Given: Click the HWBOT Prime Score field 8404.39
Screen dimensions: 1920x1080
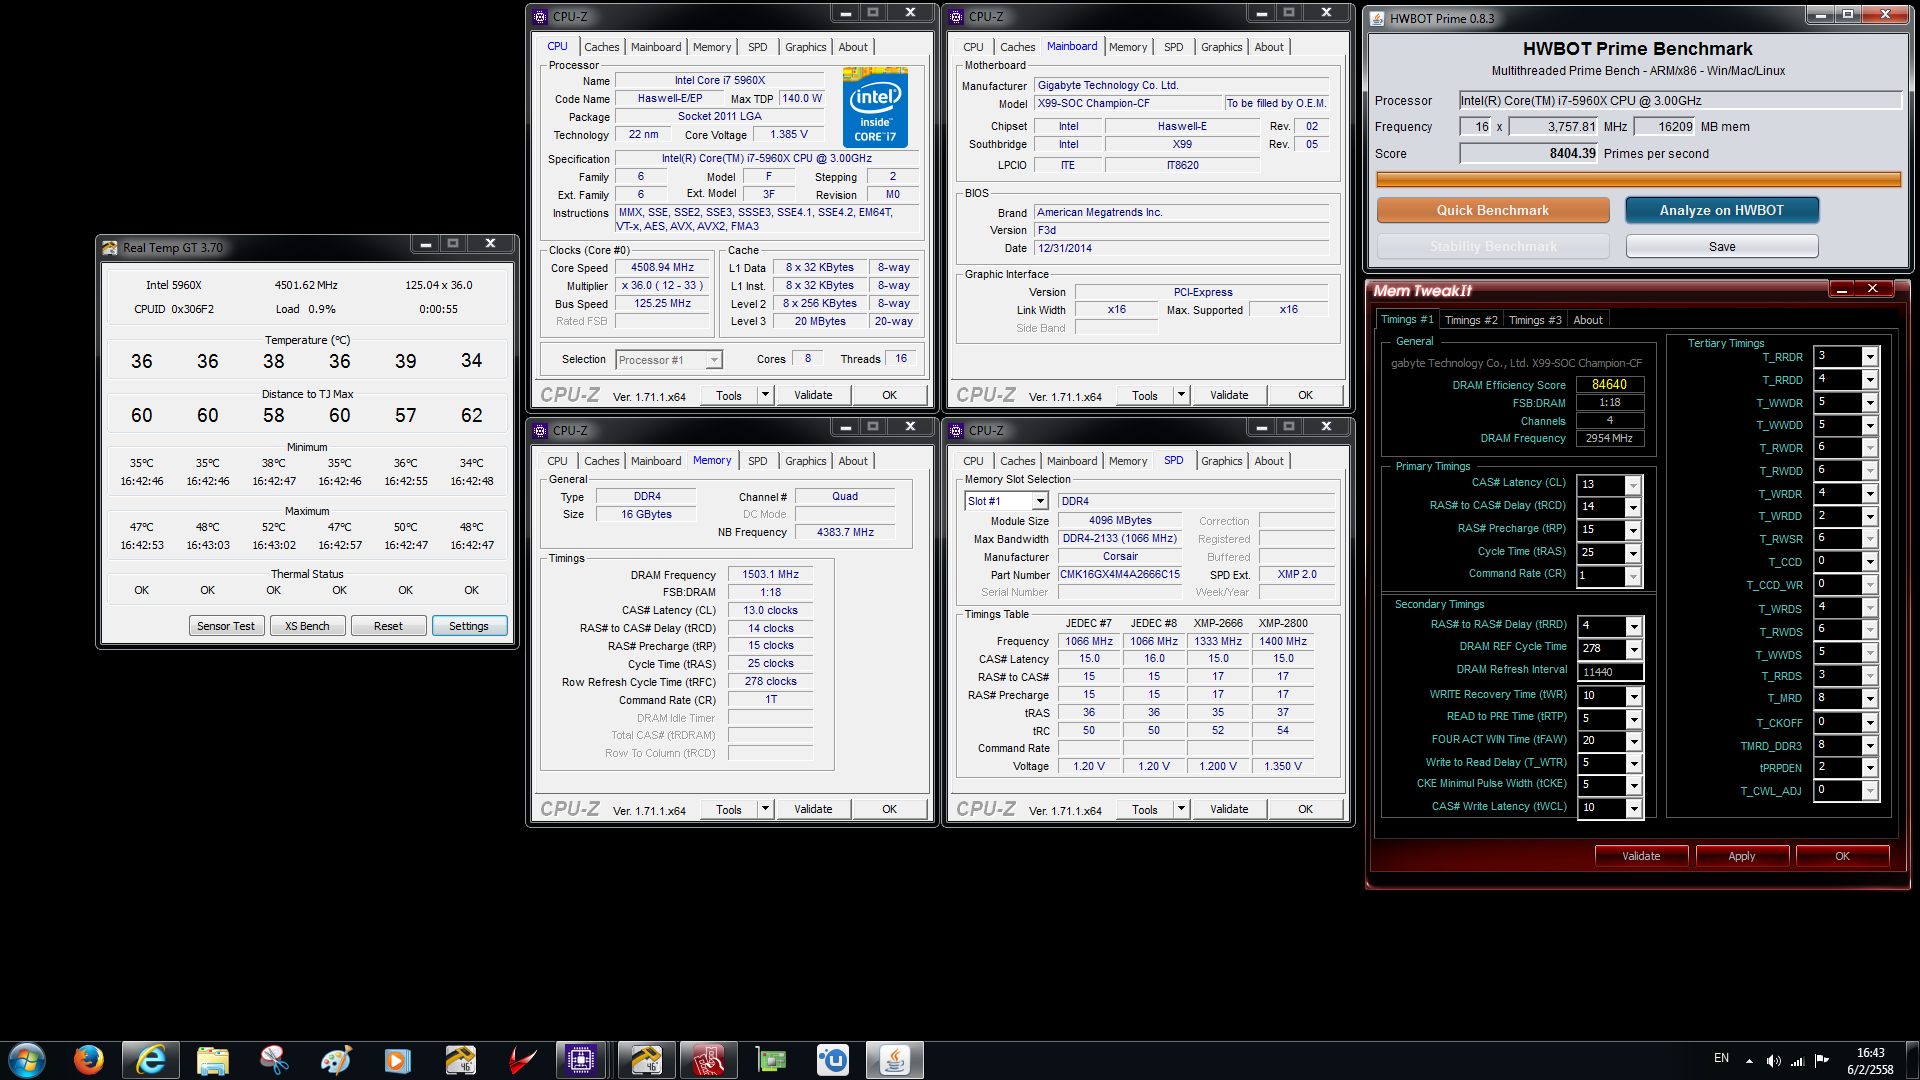Looking at the screenshot, I should pyautogui.click(x=1529, y=153).
